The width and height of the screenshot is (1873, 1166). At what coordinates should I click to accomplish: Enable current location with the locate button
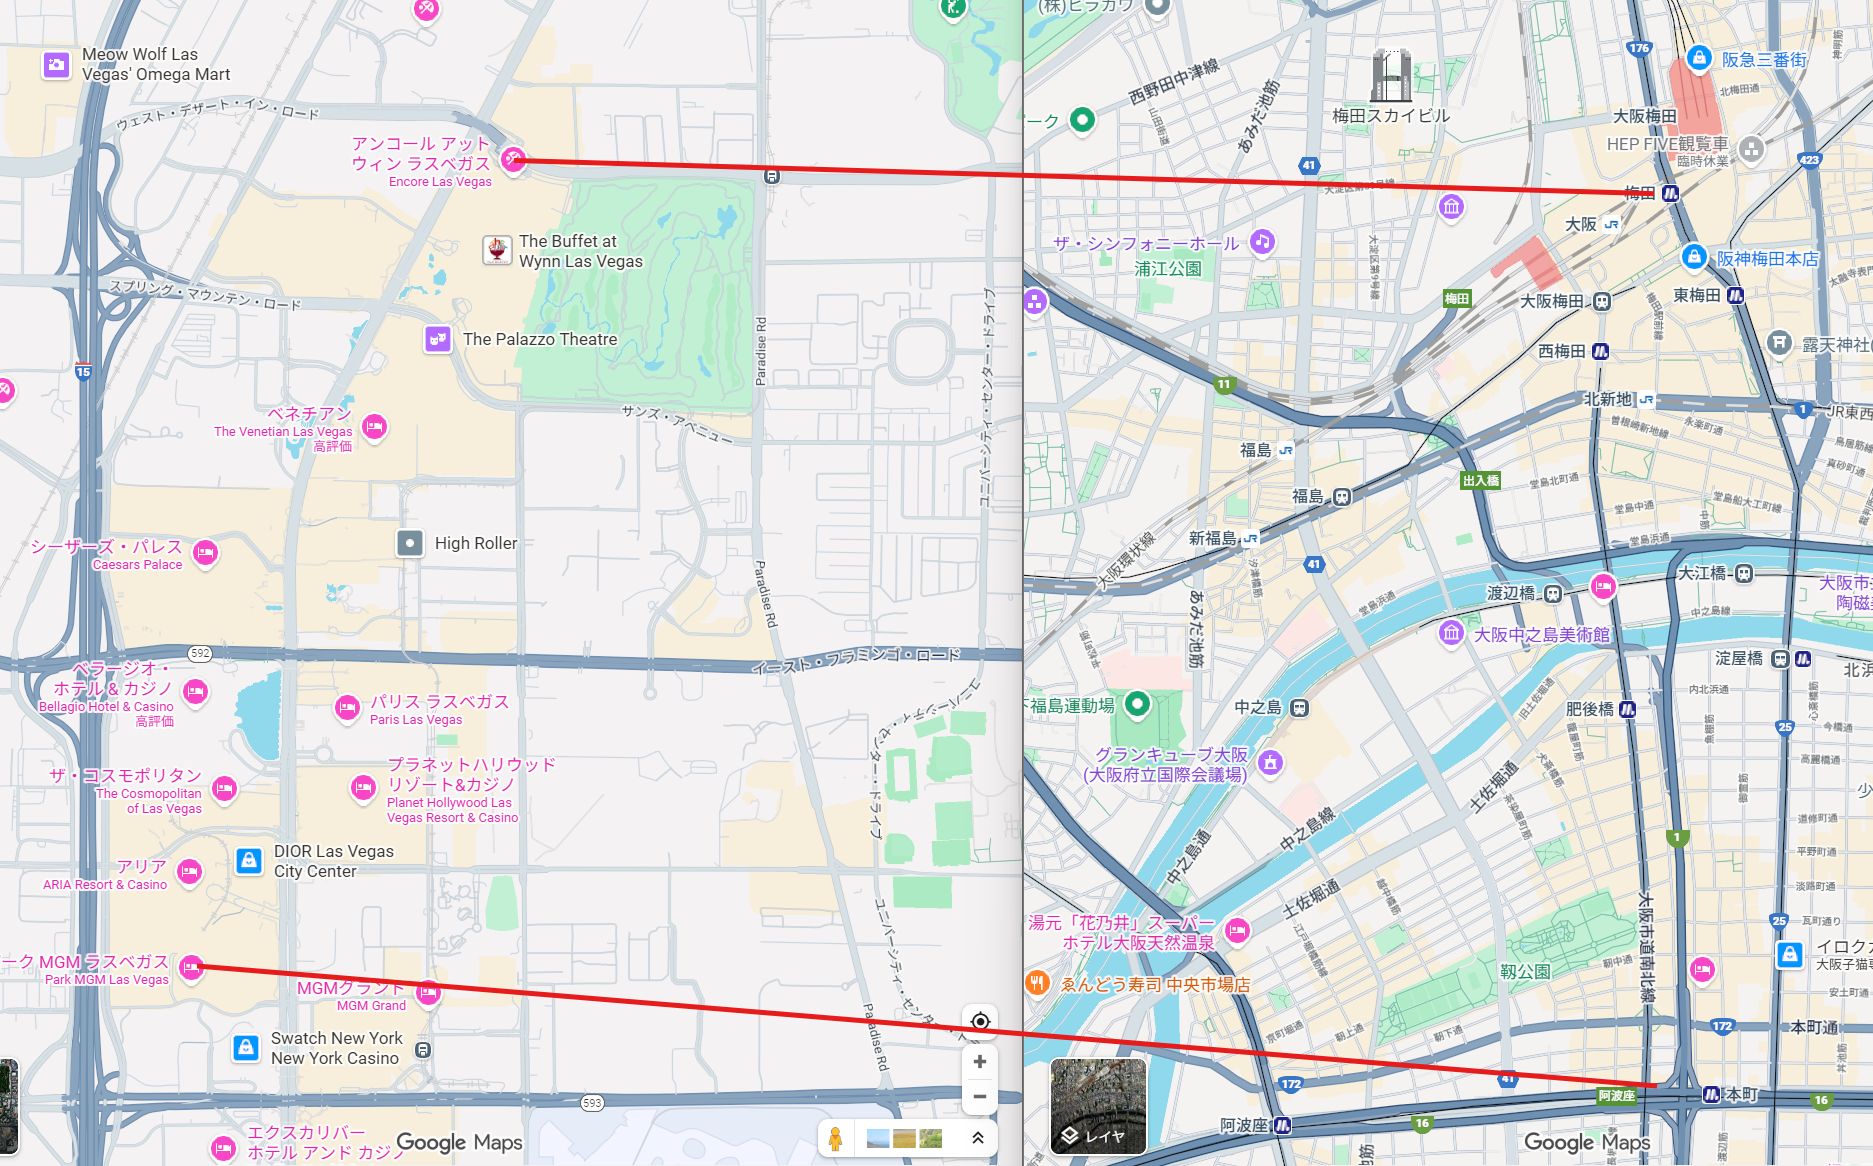click(x=979, y=1022)
